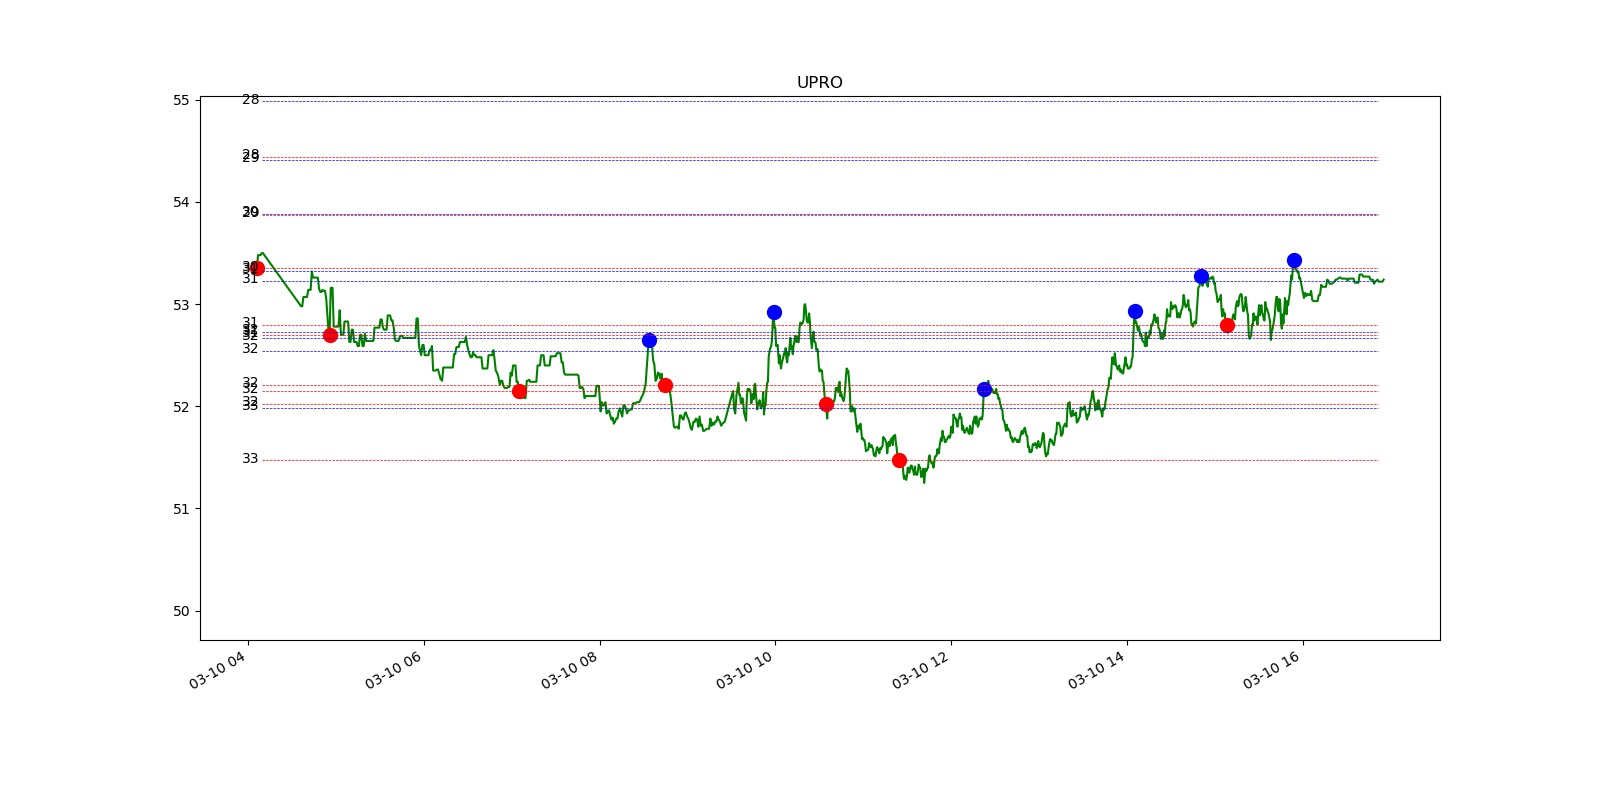Image resolution: width=1600 pixels, height=800 pixels.
Task: Select the blue marker at 10:00 near 52.9
Action: point(774,312)
